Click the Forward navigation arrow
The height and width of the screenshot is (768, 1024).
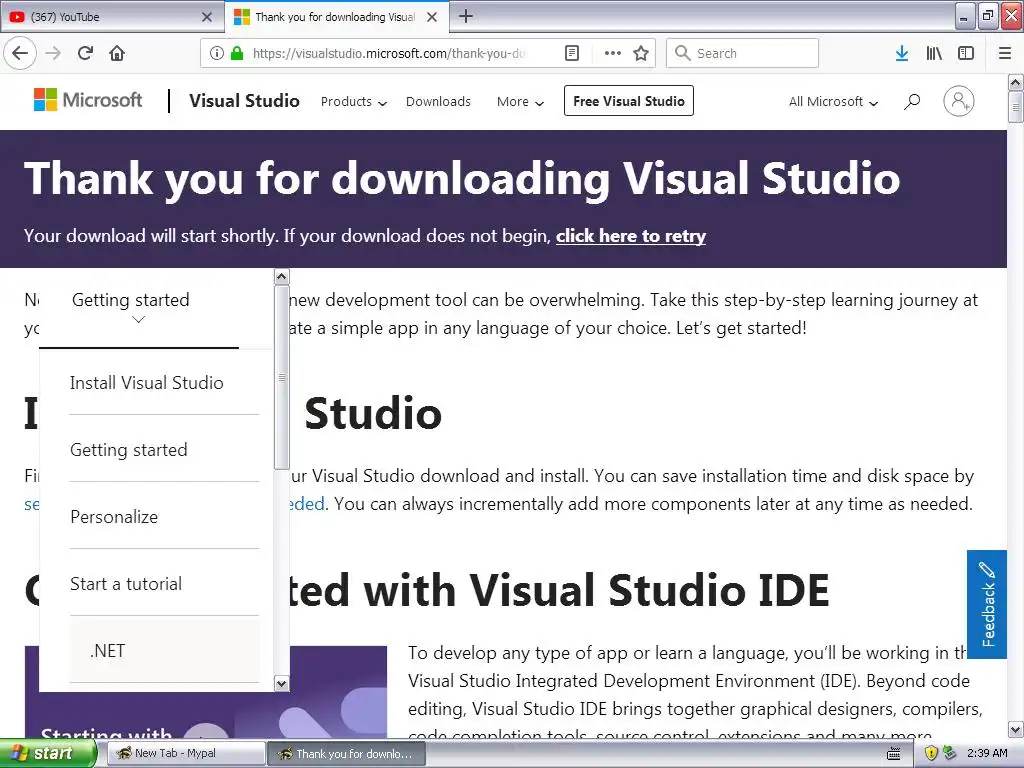pyautogui.click(x=53, y=53)
